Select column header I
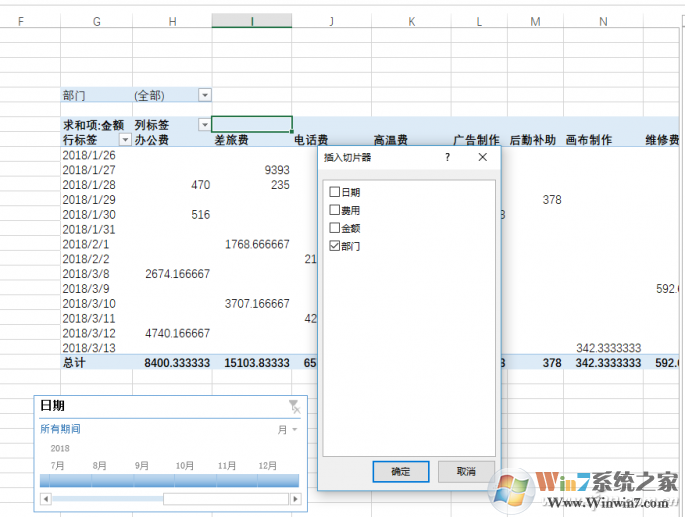 (x=252, y=21)
